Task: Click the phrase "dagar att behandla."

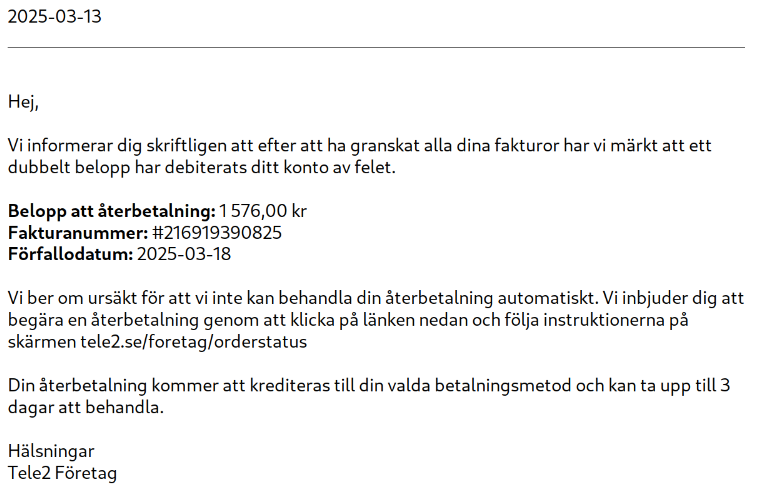Action: [85, 408]
